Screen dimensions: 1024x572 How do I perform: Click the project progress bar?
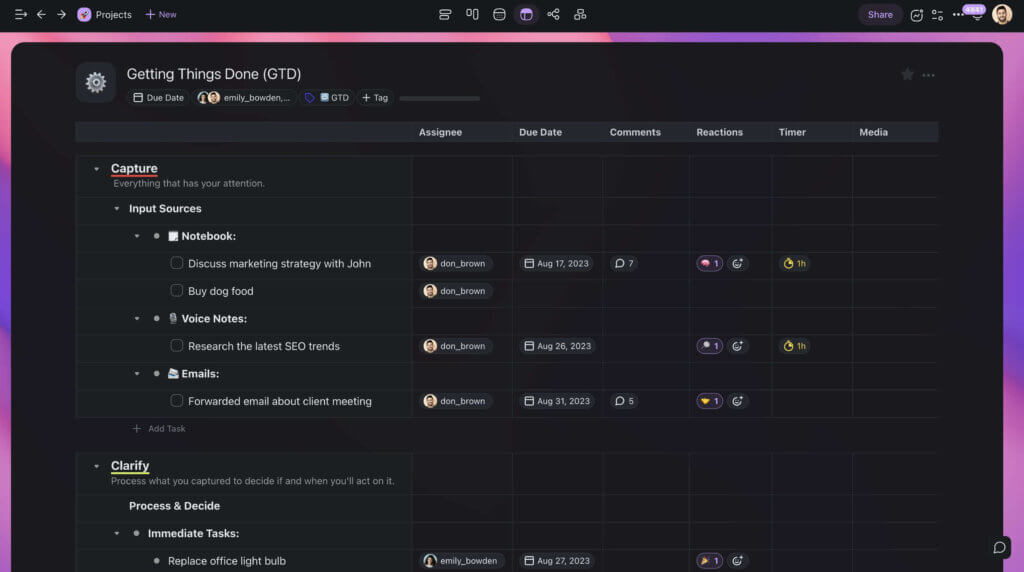click(439, 98)
